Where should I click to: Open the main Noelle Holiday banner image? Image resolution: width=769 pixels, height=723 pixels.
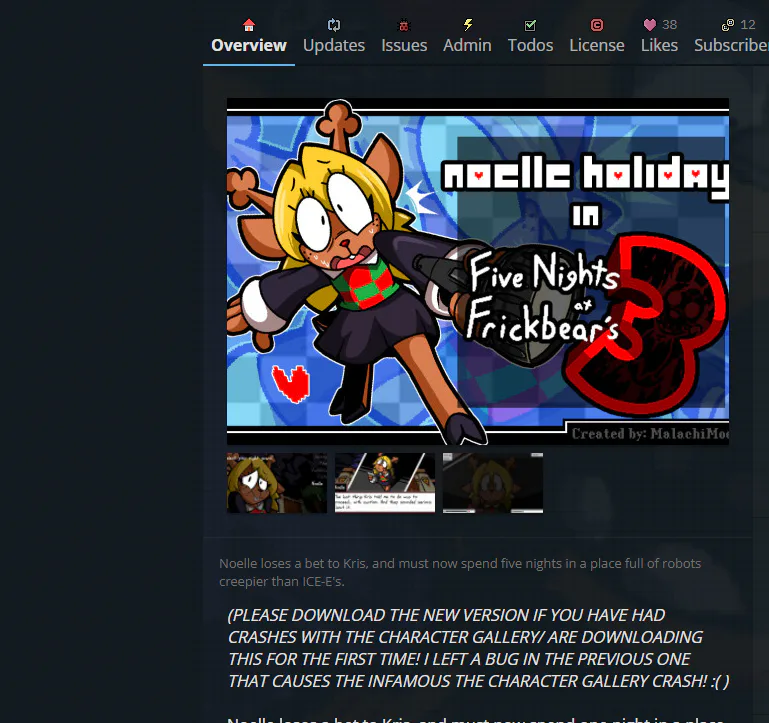tap(478, 271)
